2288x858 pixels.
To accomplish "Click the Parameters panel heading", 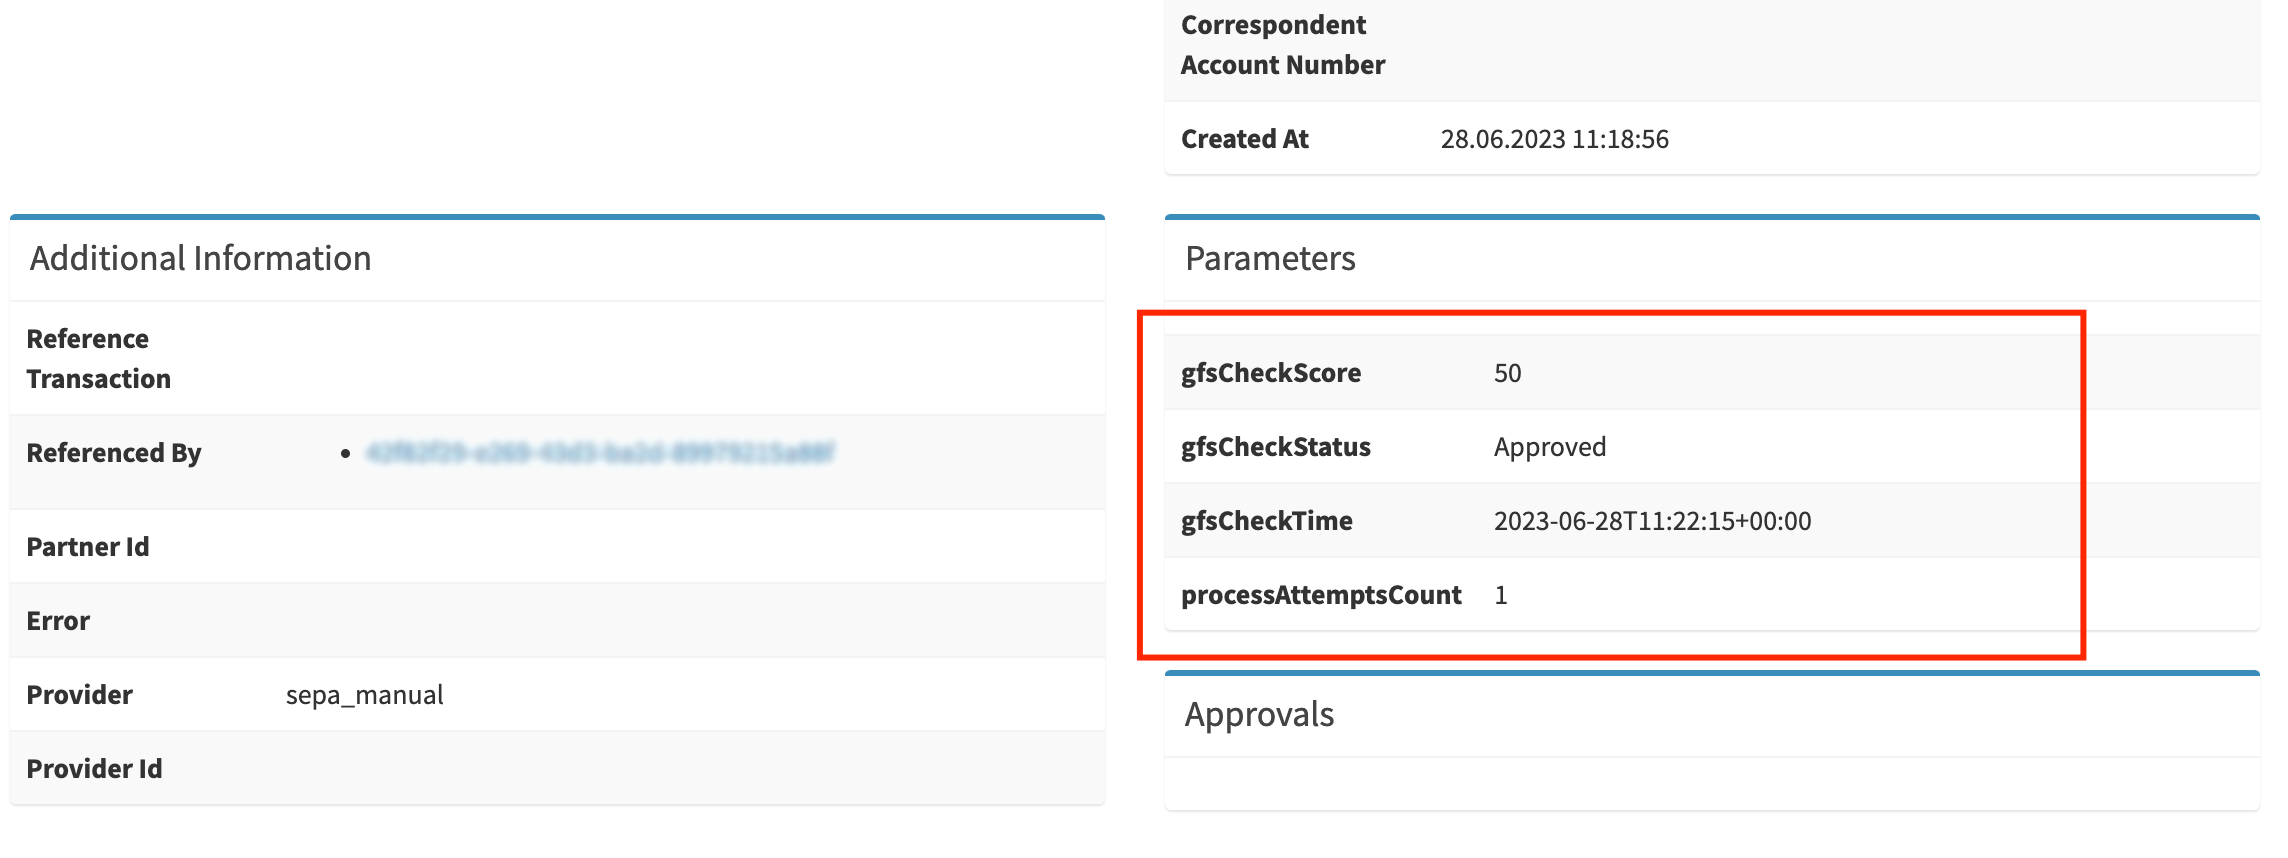I will [x=1270, y=259].
